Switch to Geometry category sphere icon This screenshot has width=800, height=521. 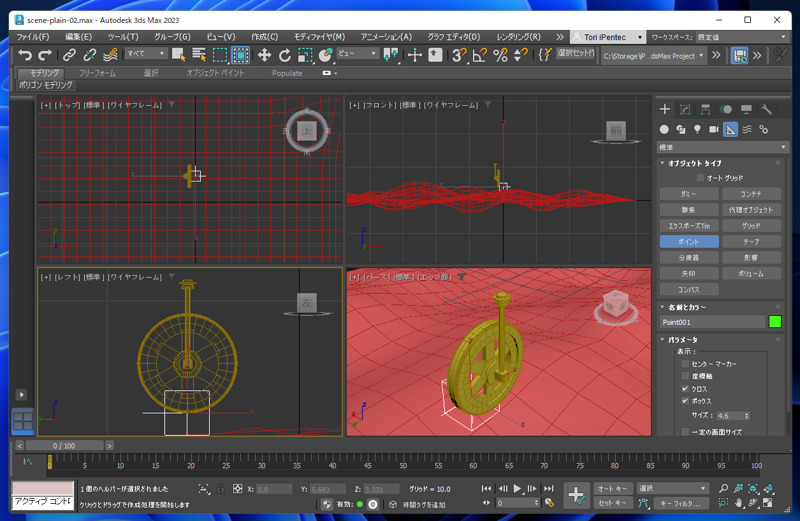click(664, 130)
